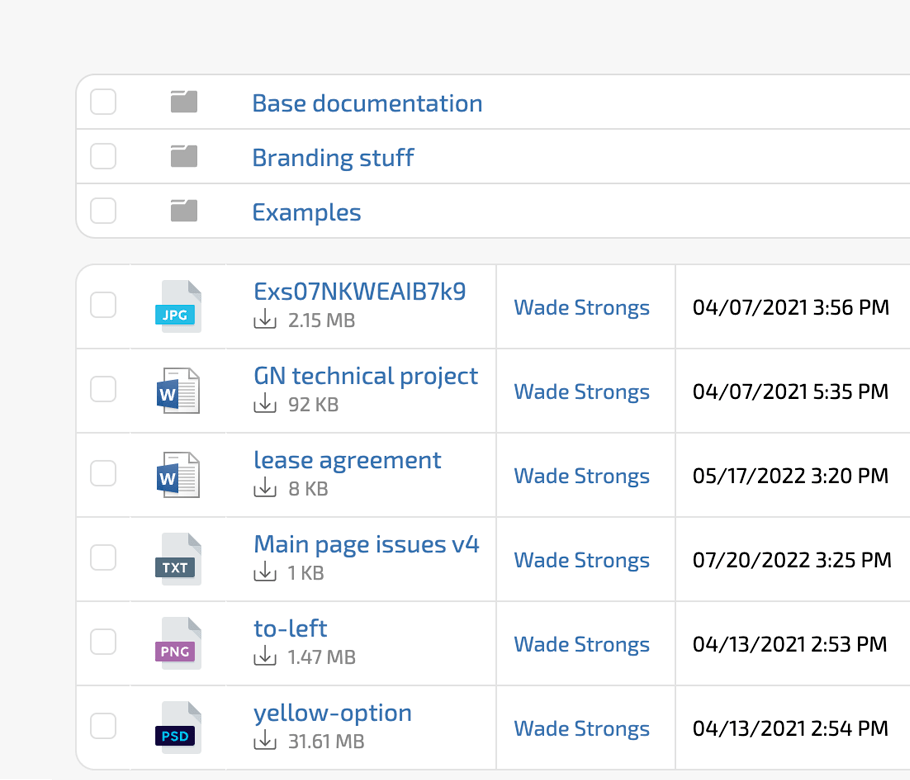Click the Word icon for GN technical project

coord(178,391)
